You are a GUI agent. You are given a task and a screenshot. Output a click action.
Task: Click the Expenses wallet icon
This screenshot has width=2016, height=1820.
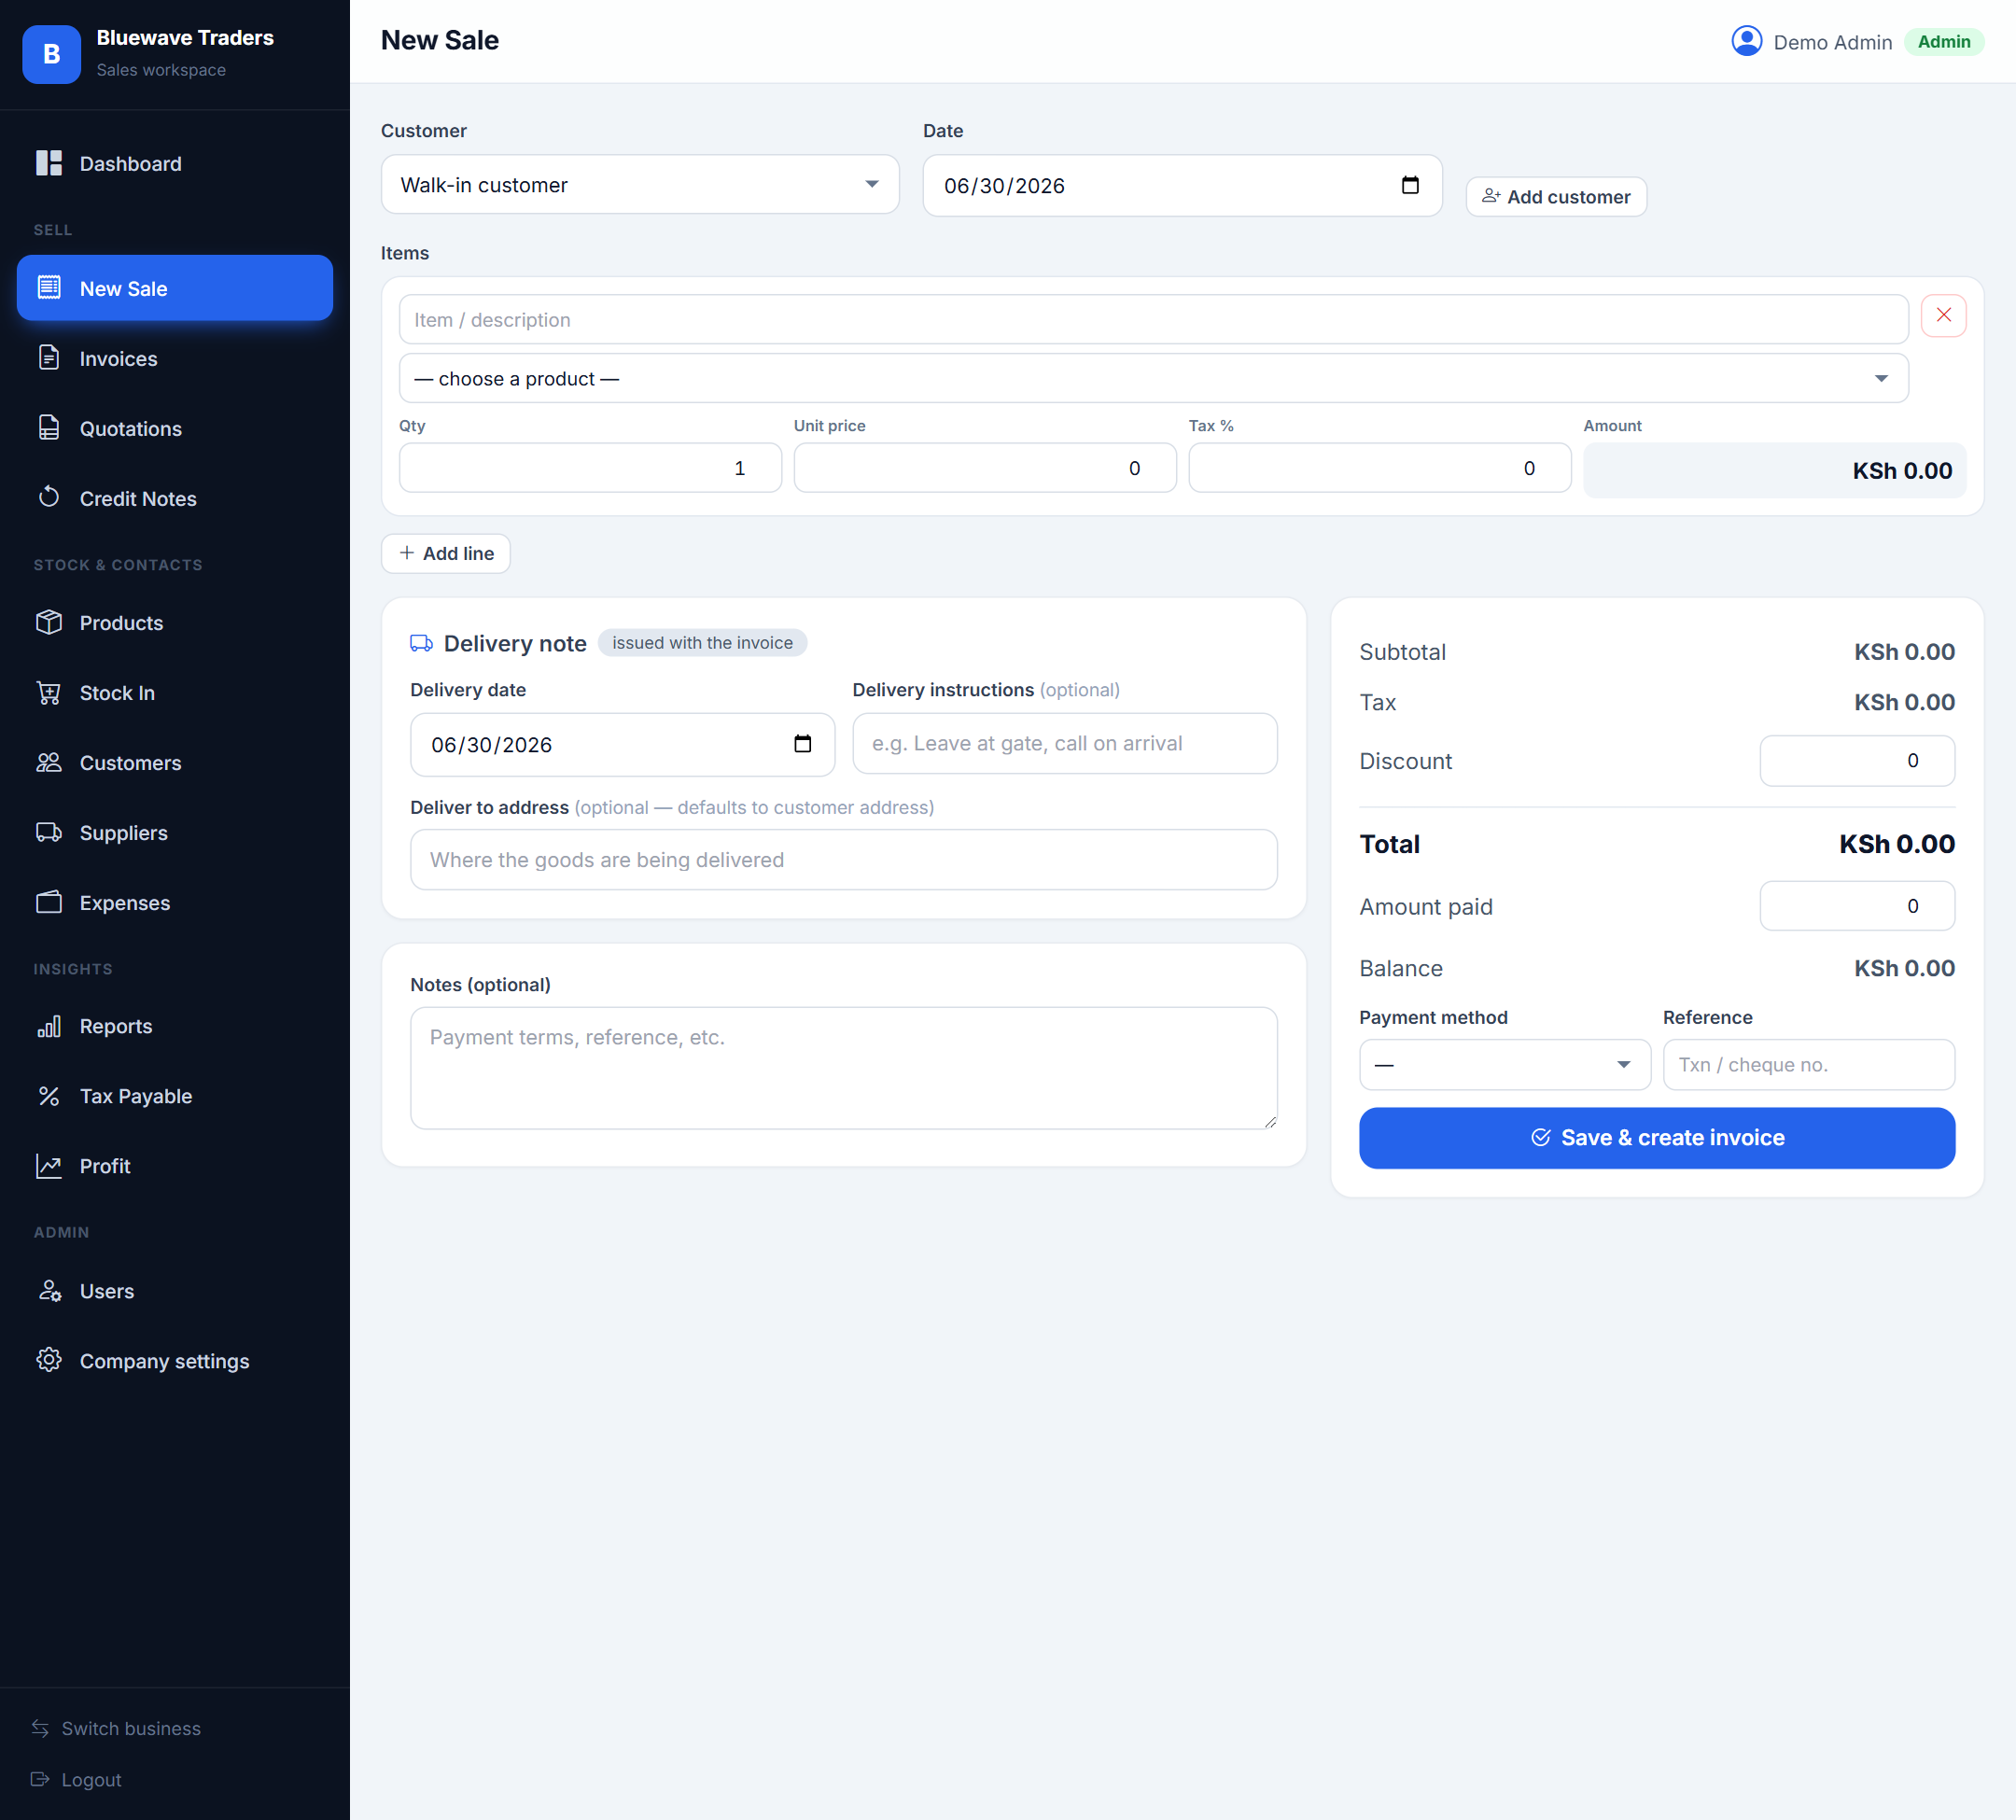pos(49,902)
